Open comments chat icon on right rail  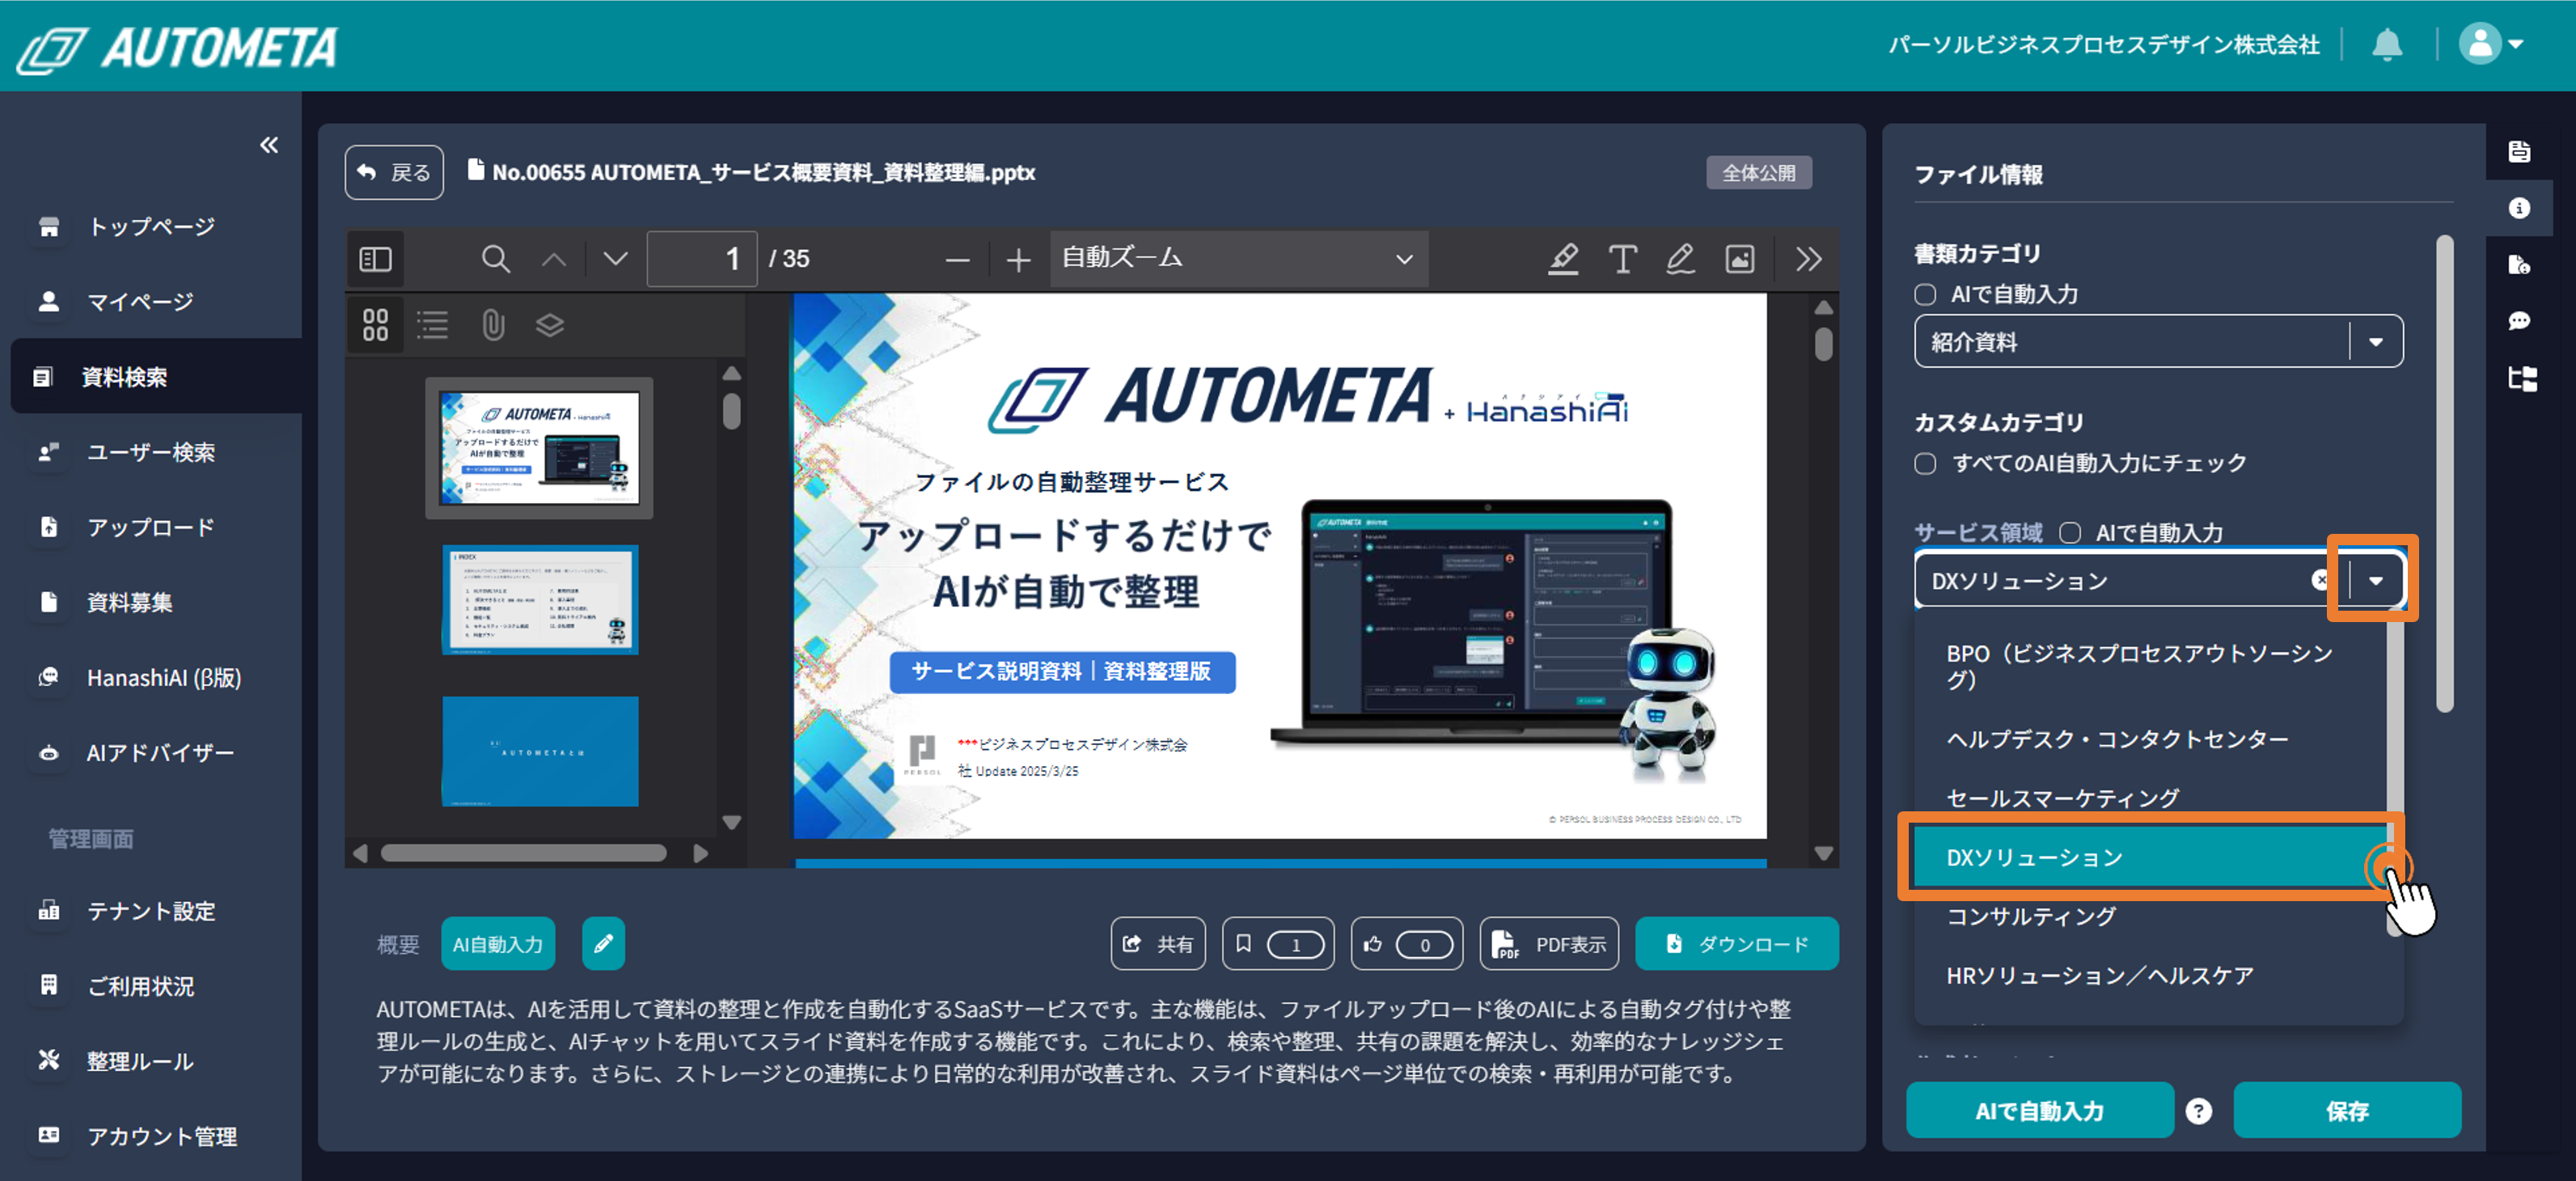tap(2519, 321)
